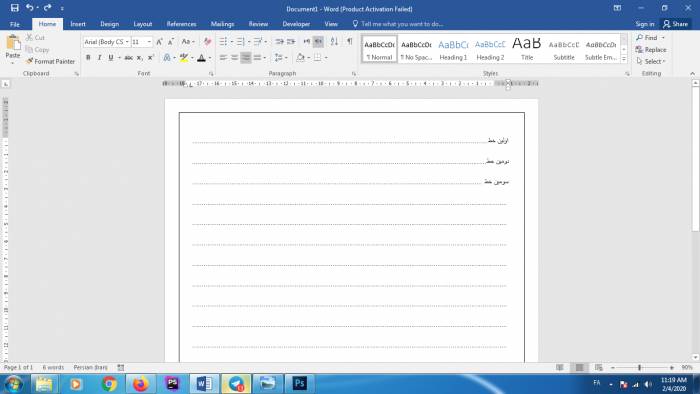Decrease font size with Shrink Font
700x394 pixels.
click(171, 42)
